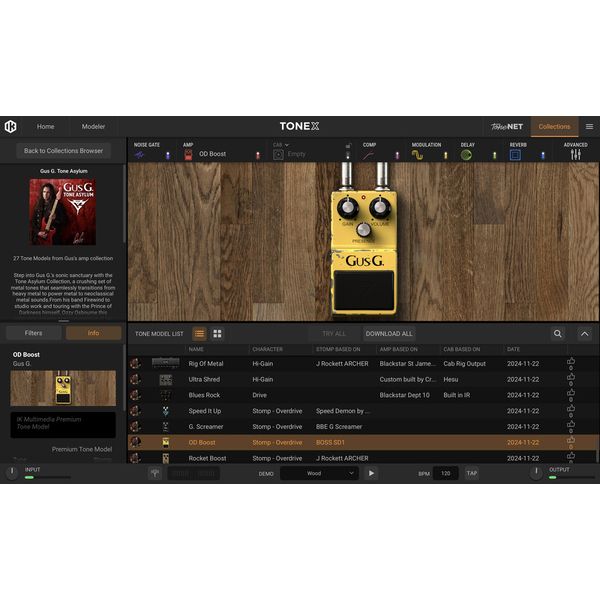Toggle the Amp power switch
This screenshot has width=600, height=600.
258,155
